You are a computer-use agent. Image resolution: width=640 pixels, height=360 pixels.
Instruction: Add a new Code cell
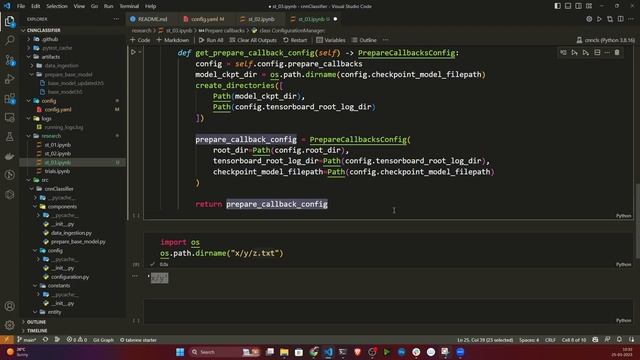pos(140,40)
